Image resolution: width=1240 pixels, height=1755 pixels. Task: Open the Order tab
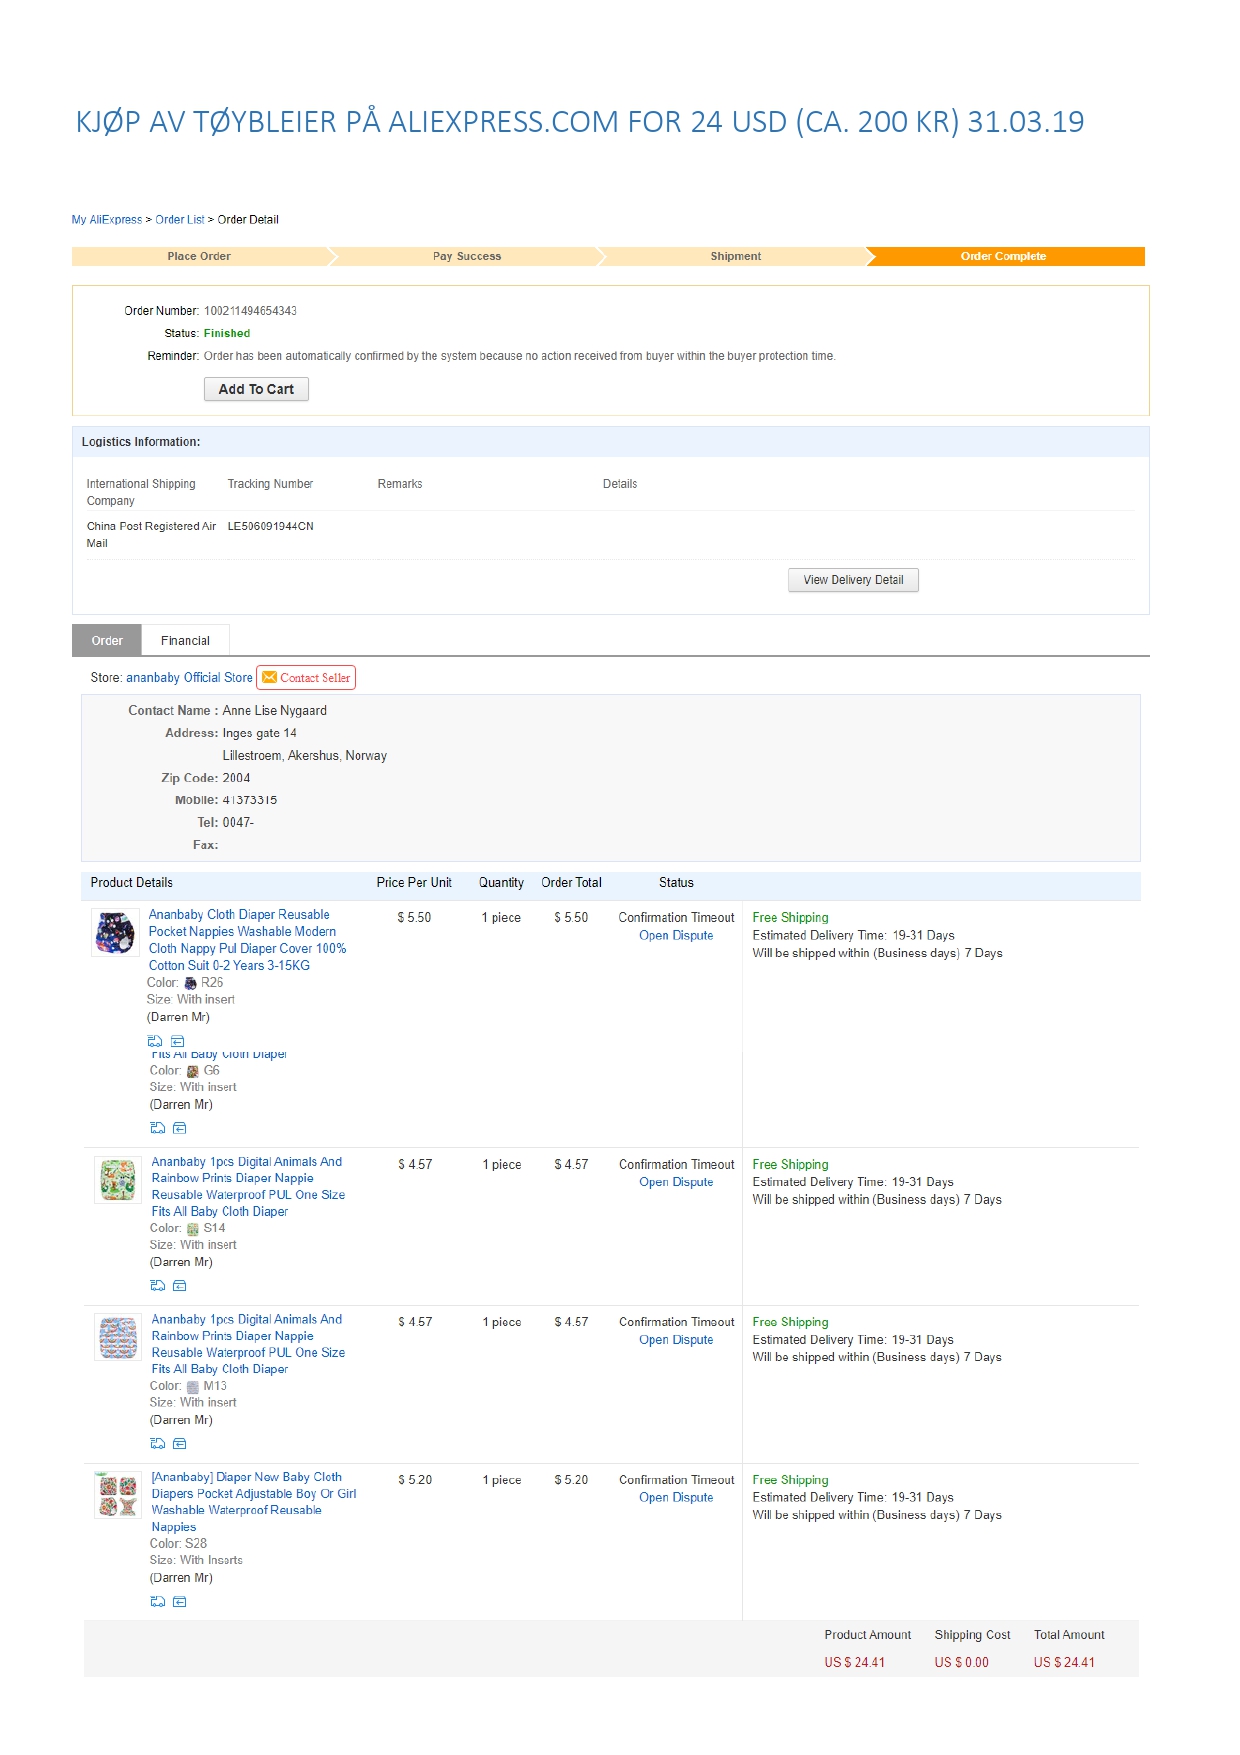click(107, 640)
